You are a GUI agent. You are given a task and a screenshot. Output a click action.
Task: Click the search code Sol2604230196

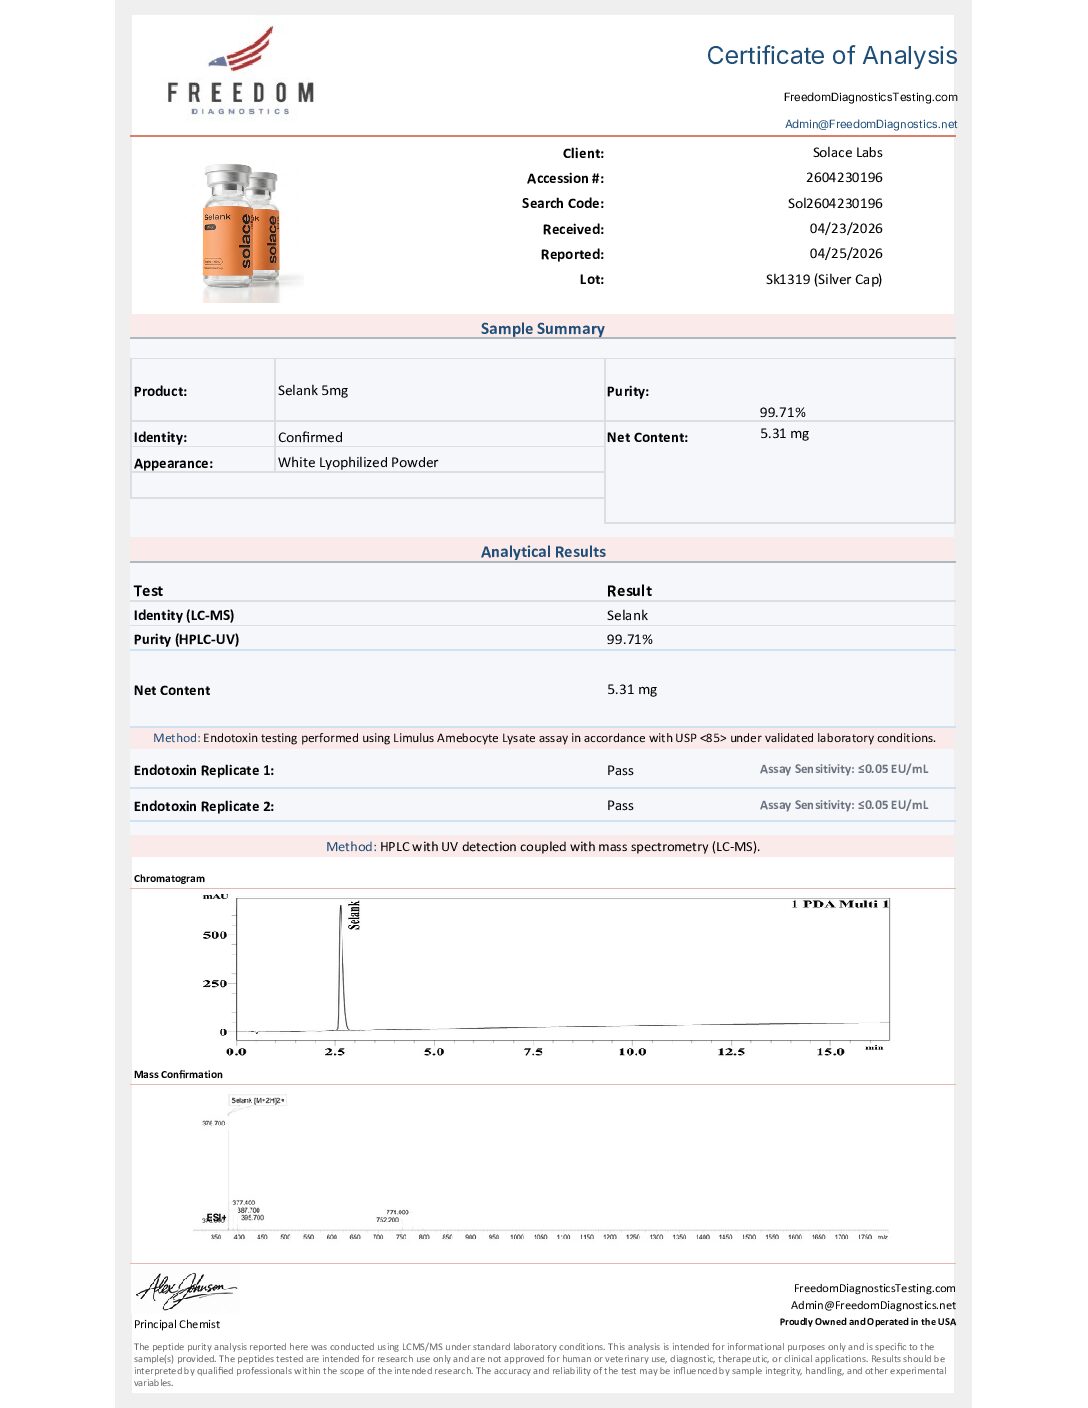point(835,203)
